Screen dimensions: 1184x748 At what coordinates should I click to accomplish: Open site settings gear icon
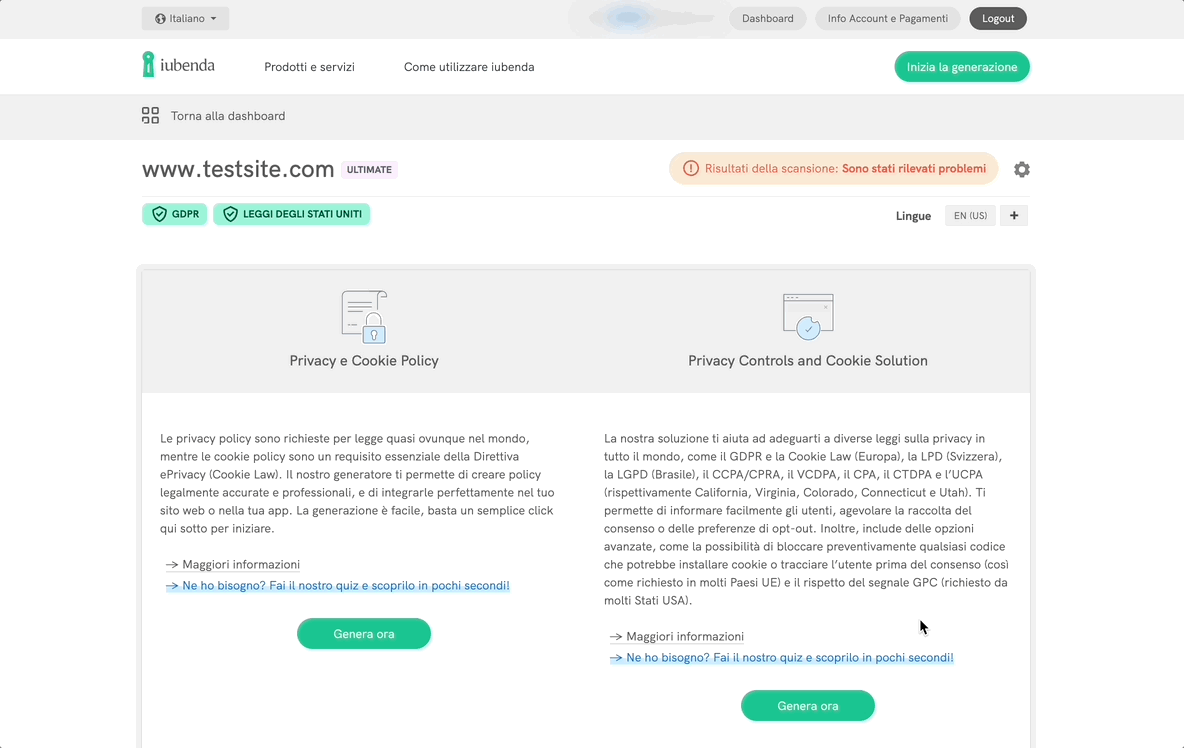point(1021,169)
